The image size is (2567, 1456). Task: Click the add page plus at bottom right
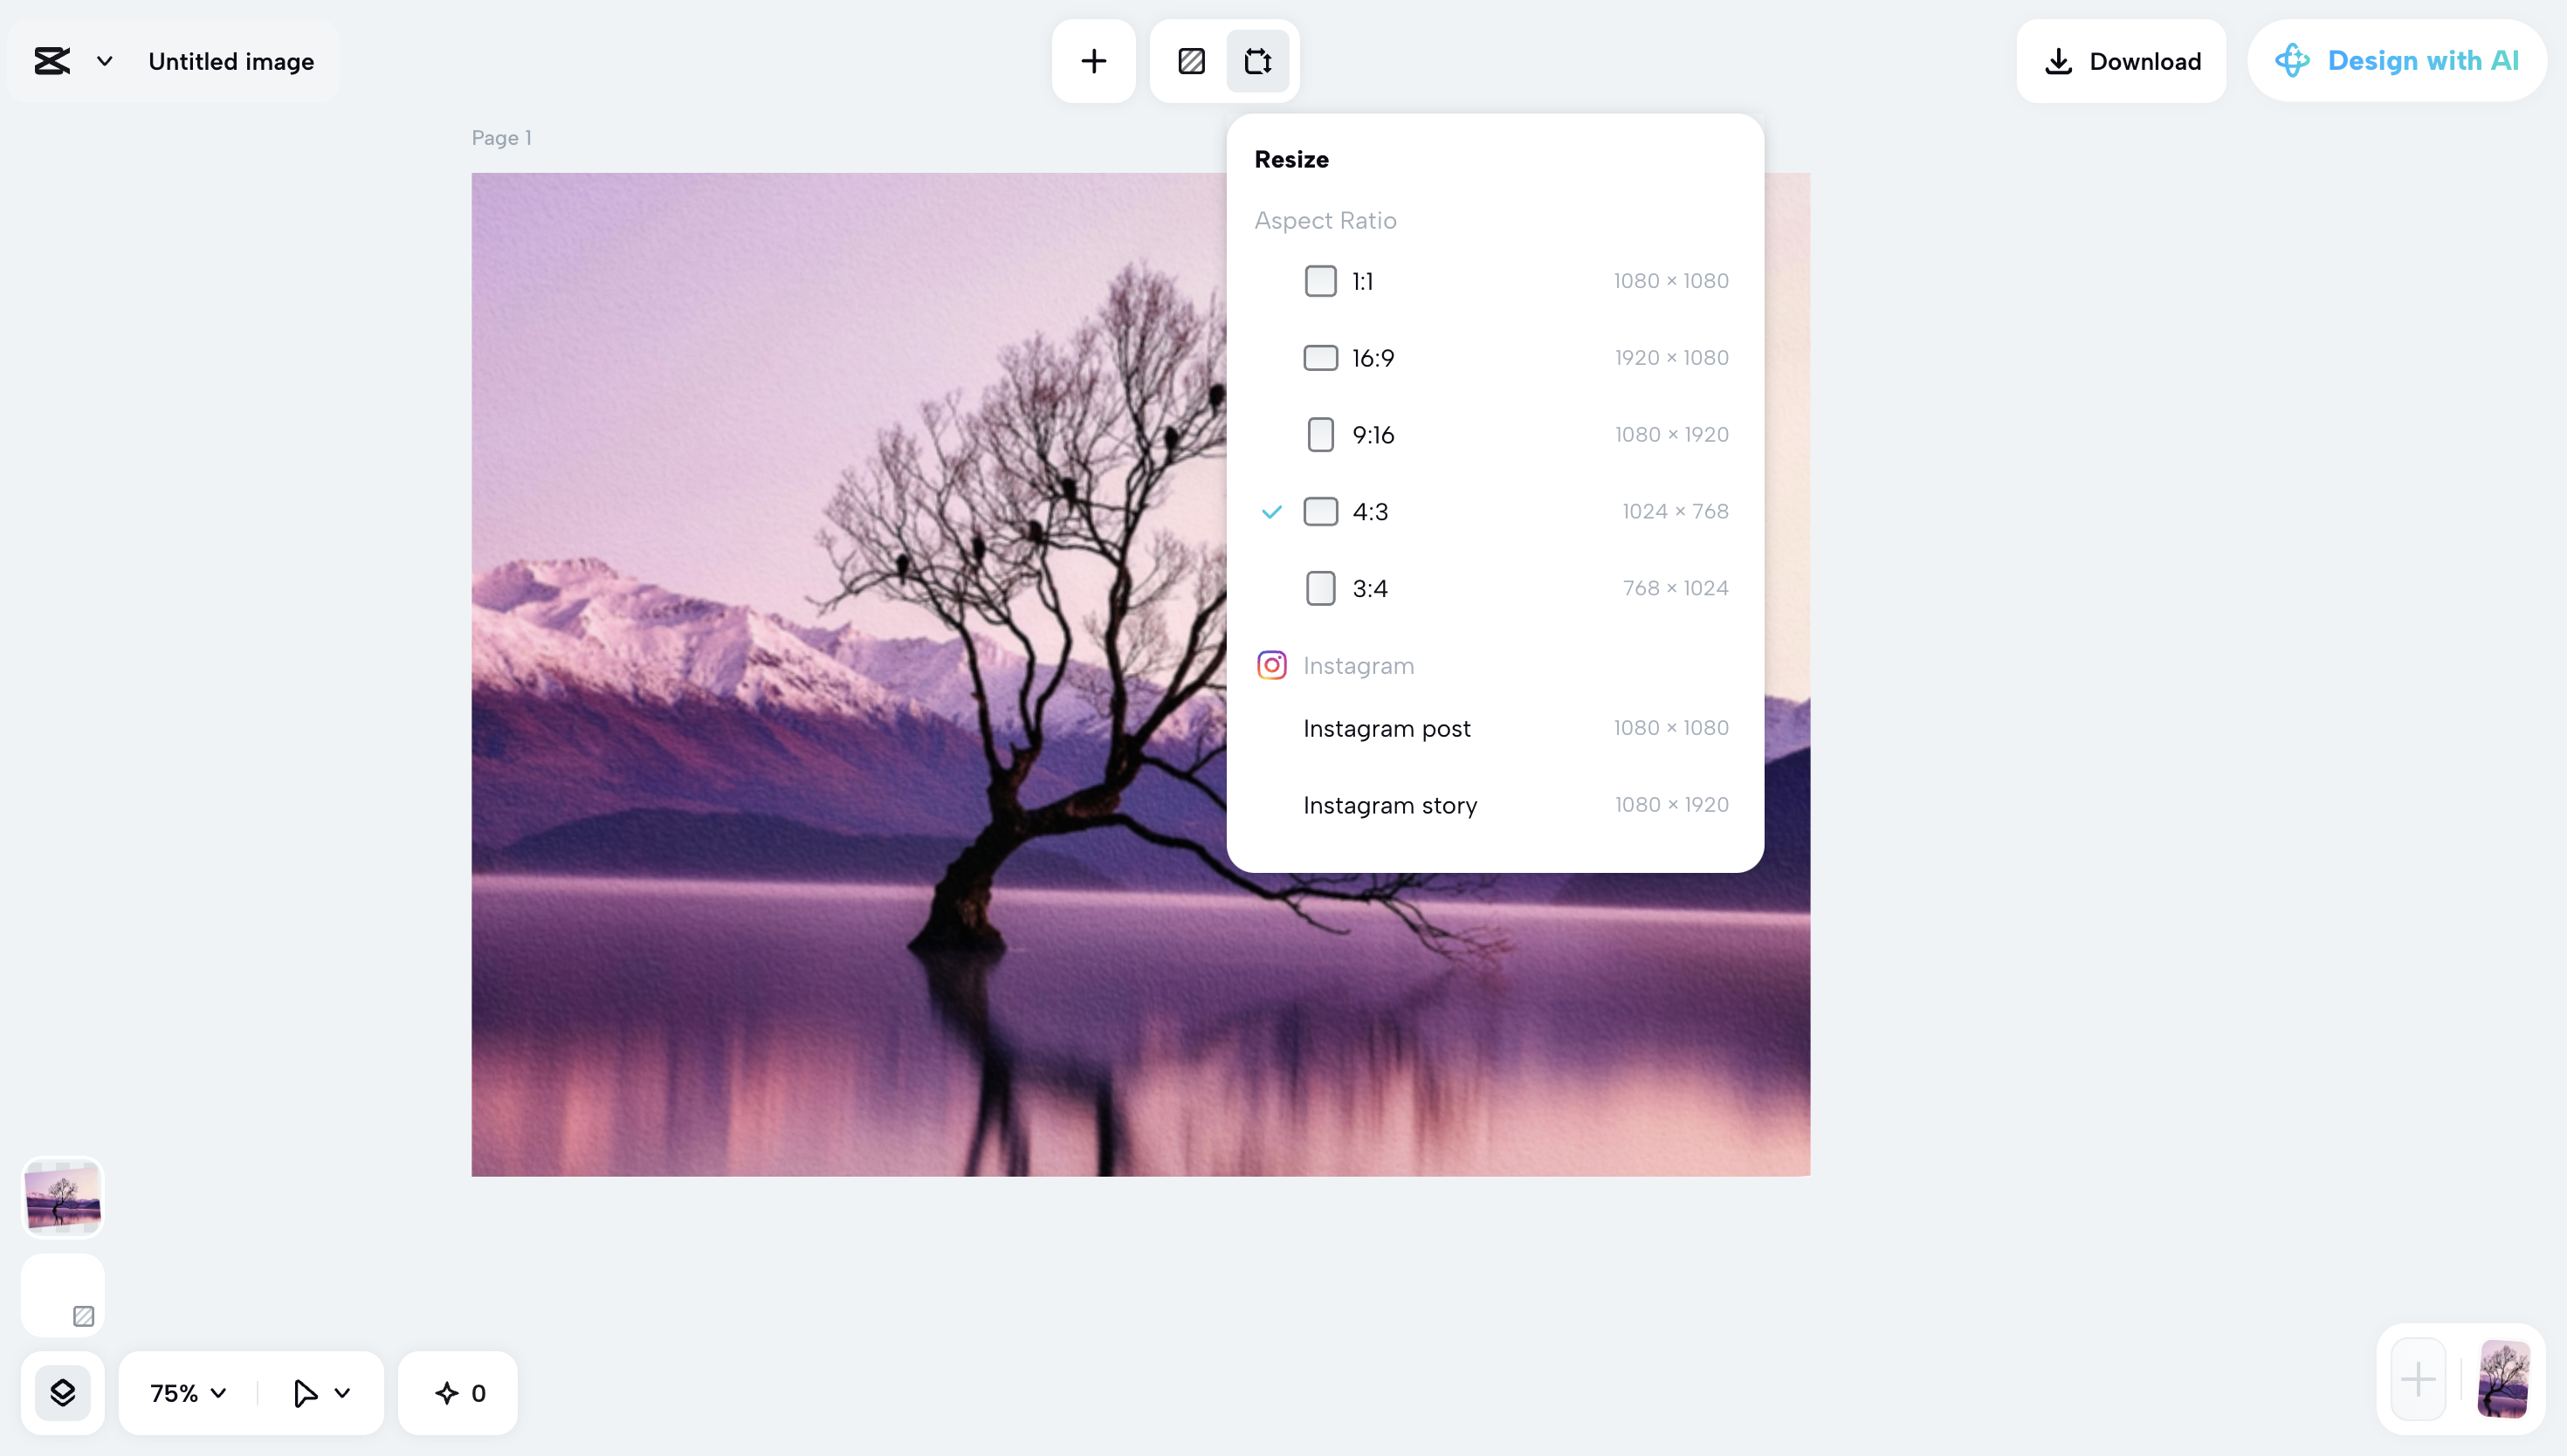click(x=2418, y=1380)
